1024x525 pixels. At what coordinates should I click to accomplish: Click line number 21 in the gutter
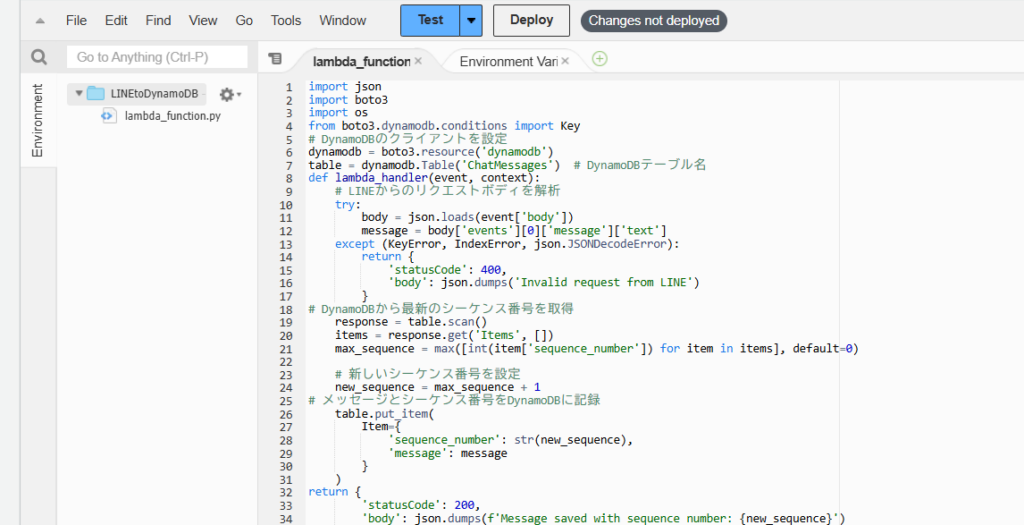(x=286, y=349)
